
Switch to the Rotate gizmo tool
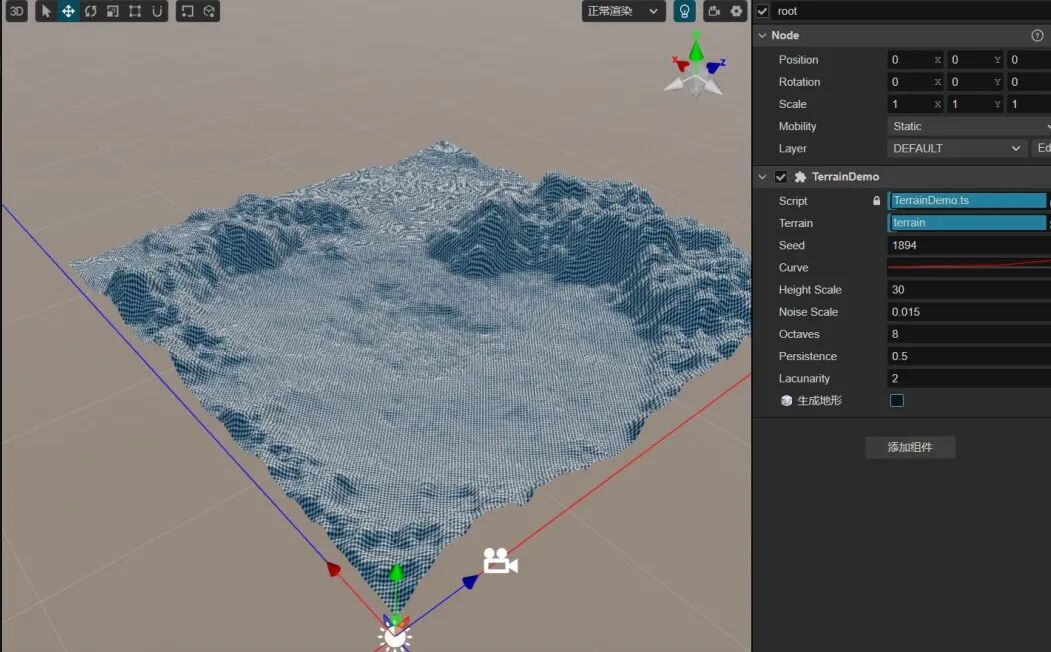pyautogui.click(x=91, y=11)
